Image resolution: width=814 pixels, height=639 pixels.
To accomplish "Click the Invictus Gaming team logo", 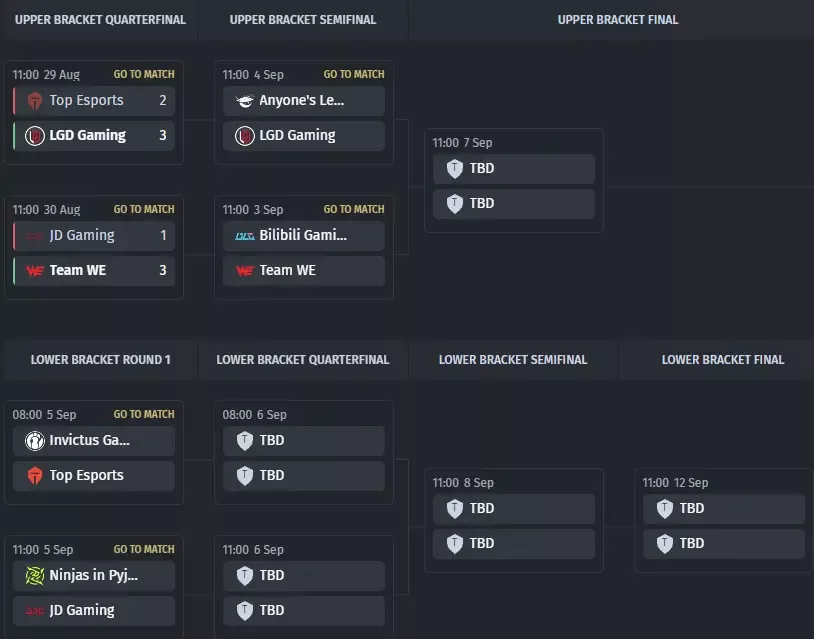I will click(x=35, y=441).
